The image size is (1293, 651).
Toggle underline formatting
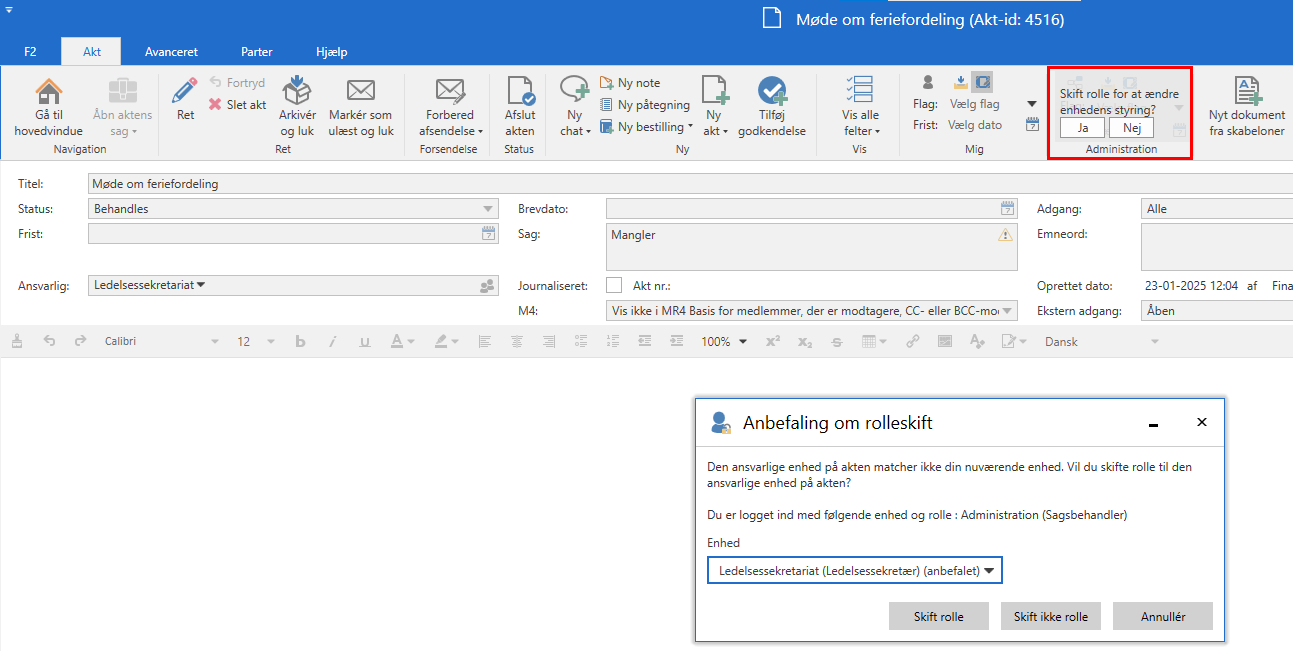(x=363, y=341)
